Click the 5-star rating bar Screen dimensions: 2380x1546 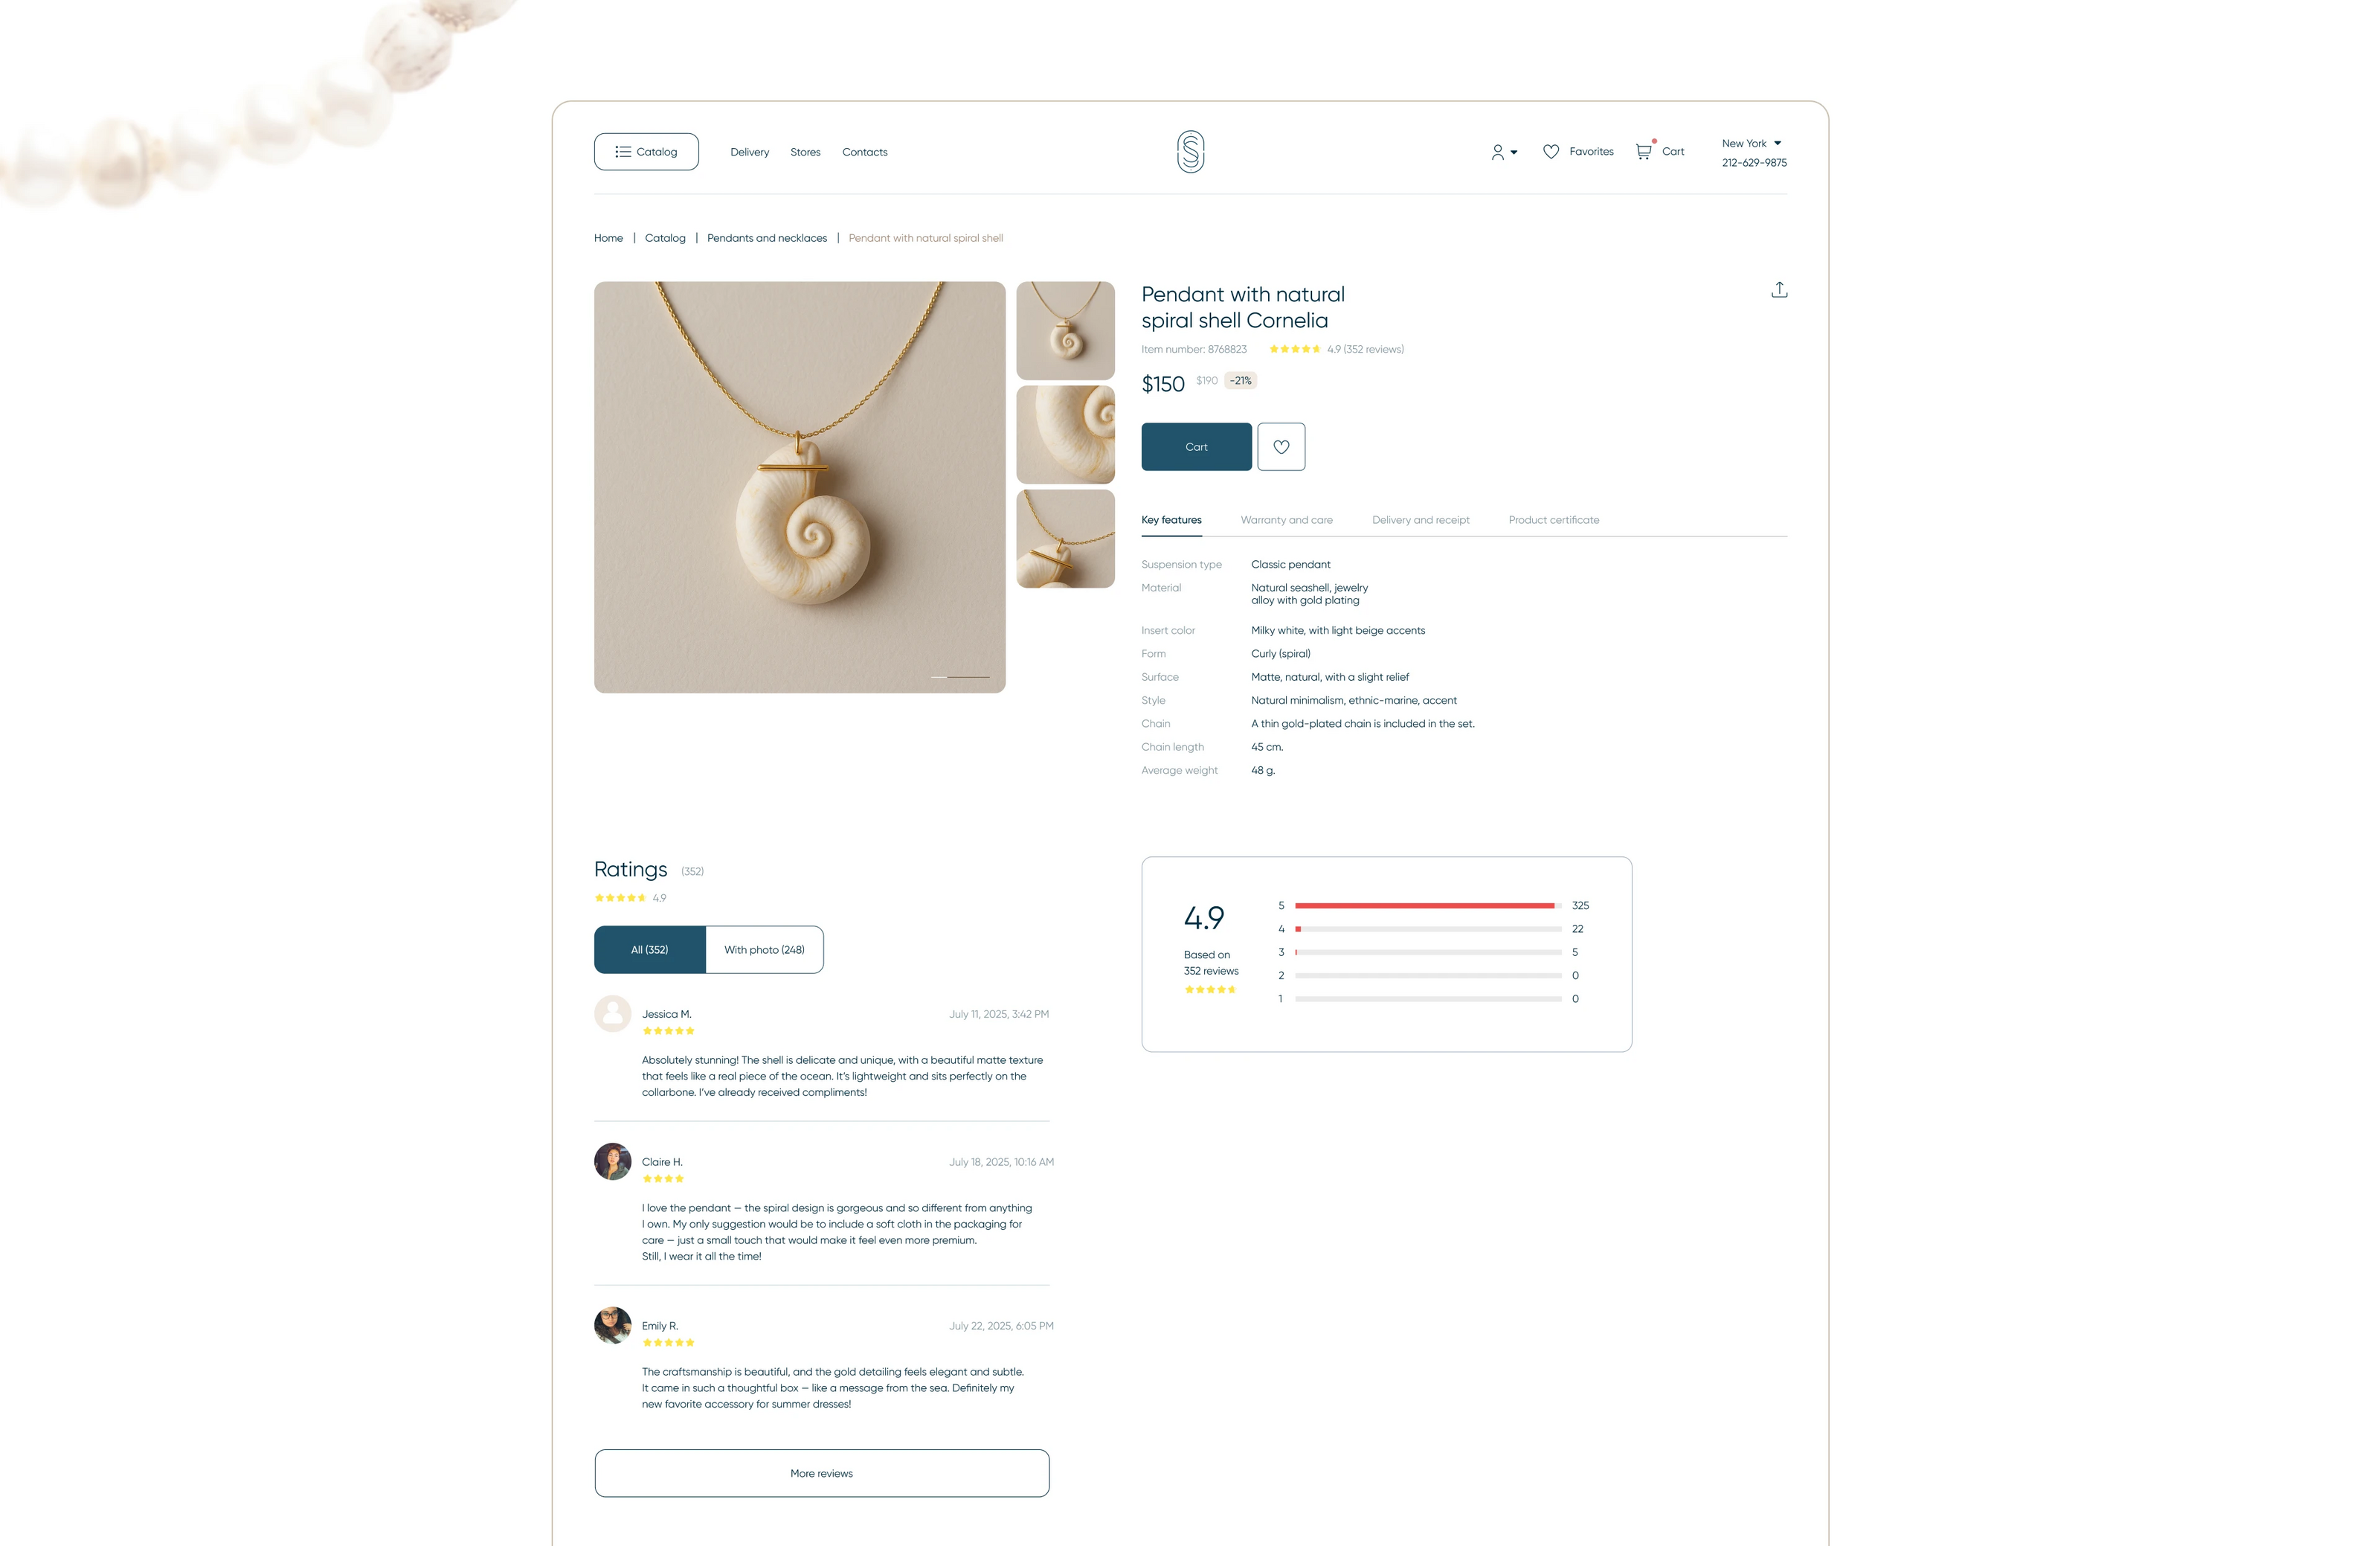1428,906
